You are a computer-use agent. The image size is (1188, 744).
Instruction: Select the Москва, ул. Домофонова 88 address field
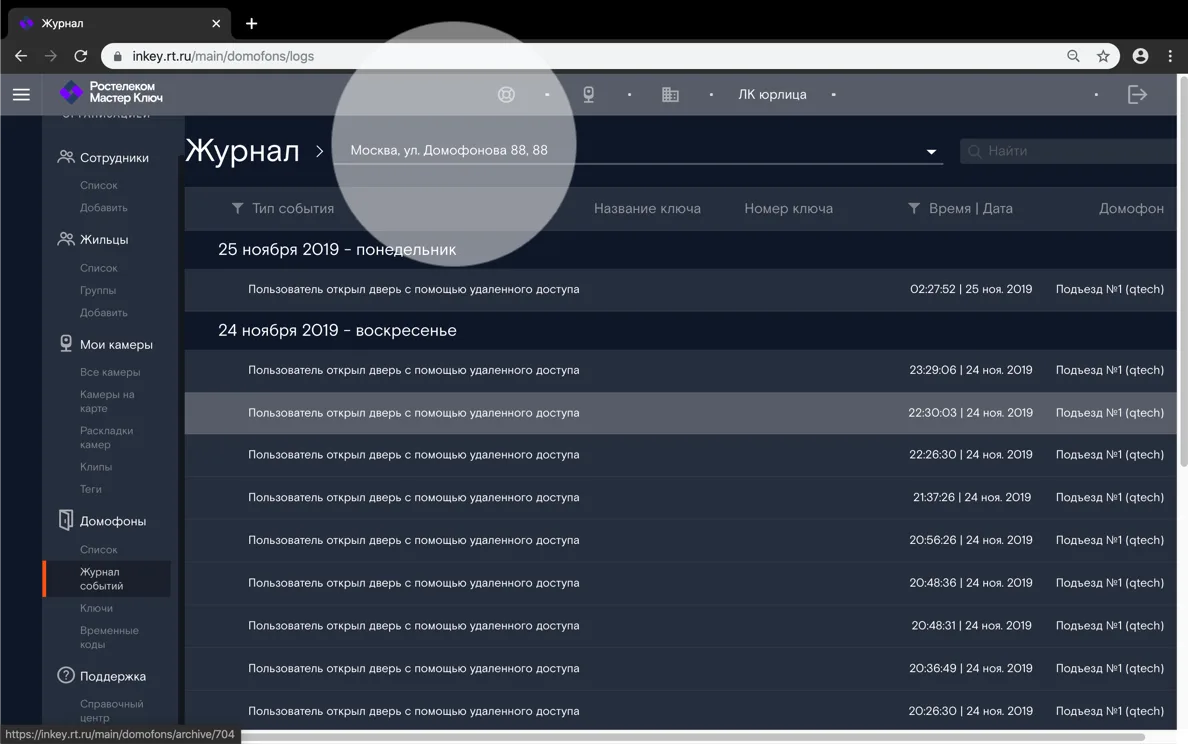638,150
